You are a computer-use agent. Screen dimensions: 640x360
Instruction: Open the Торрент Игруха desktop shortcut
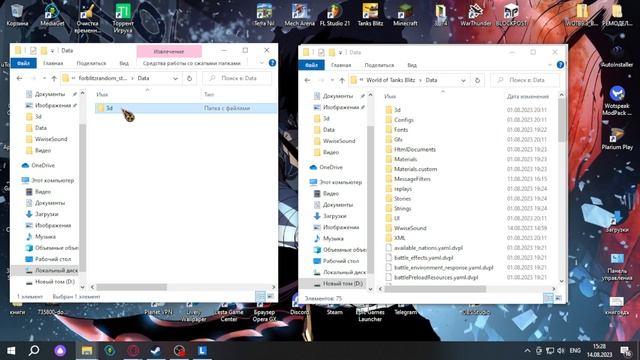click(123, 18)
